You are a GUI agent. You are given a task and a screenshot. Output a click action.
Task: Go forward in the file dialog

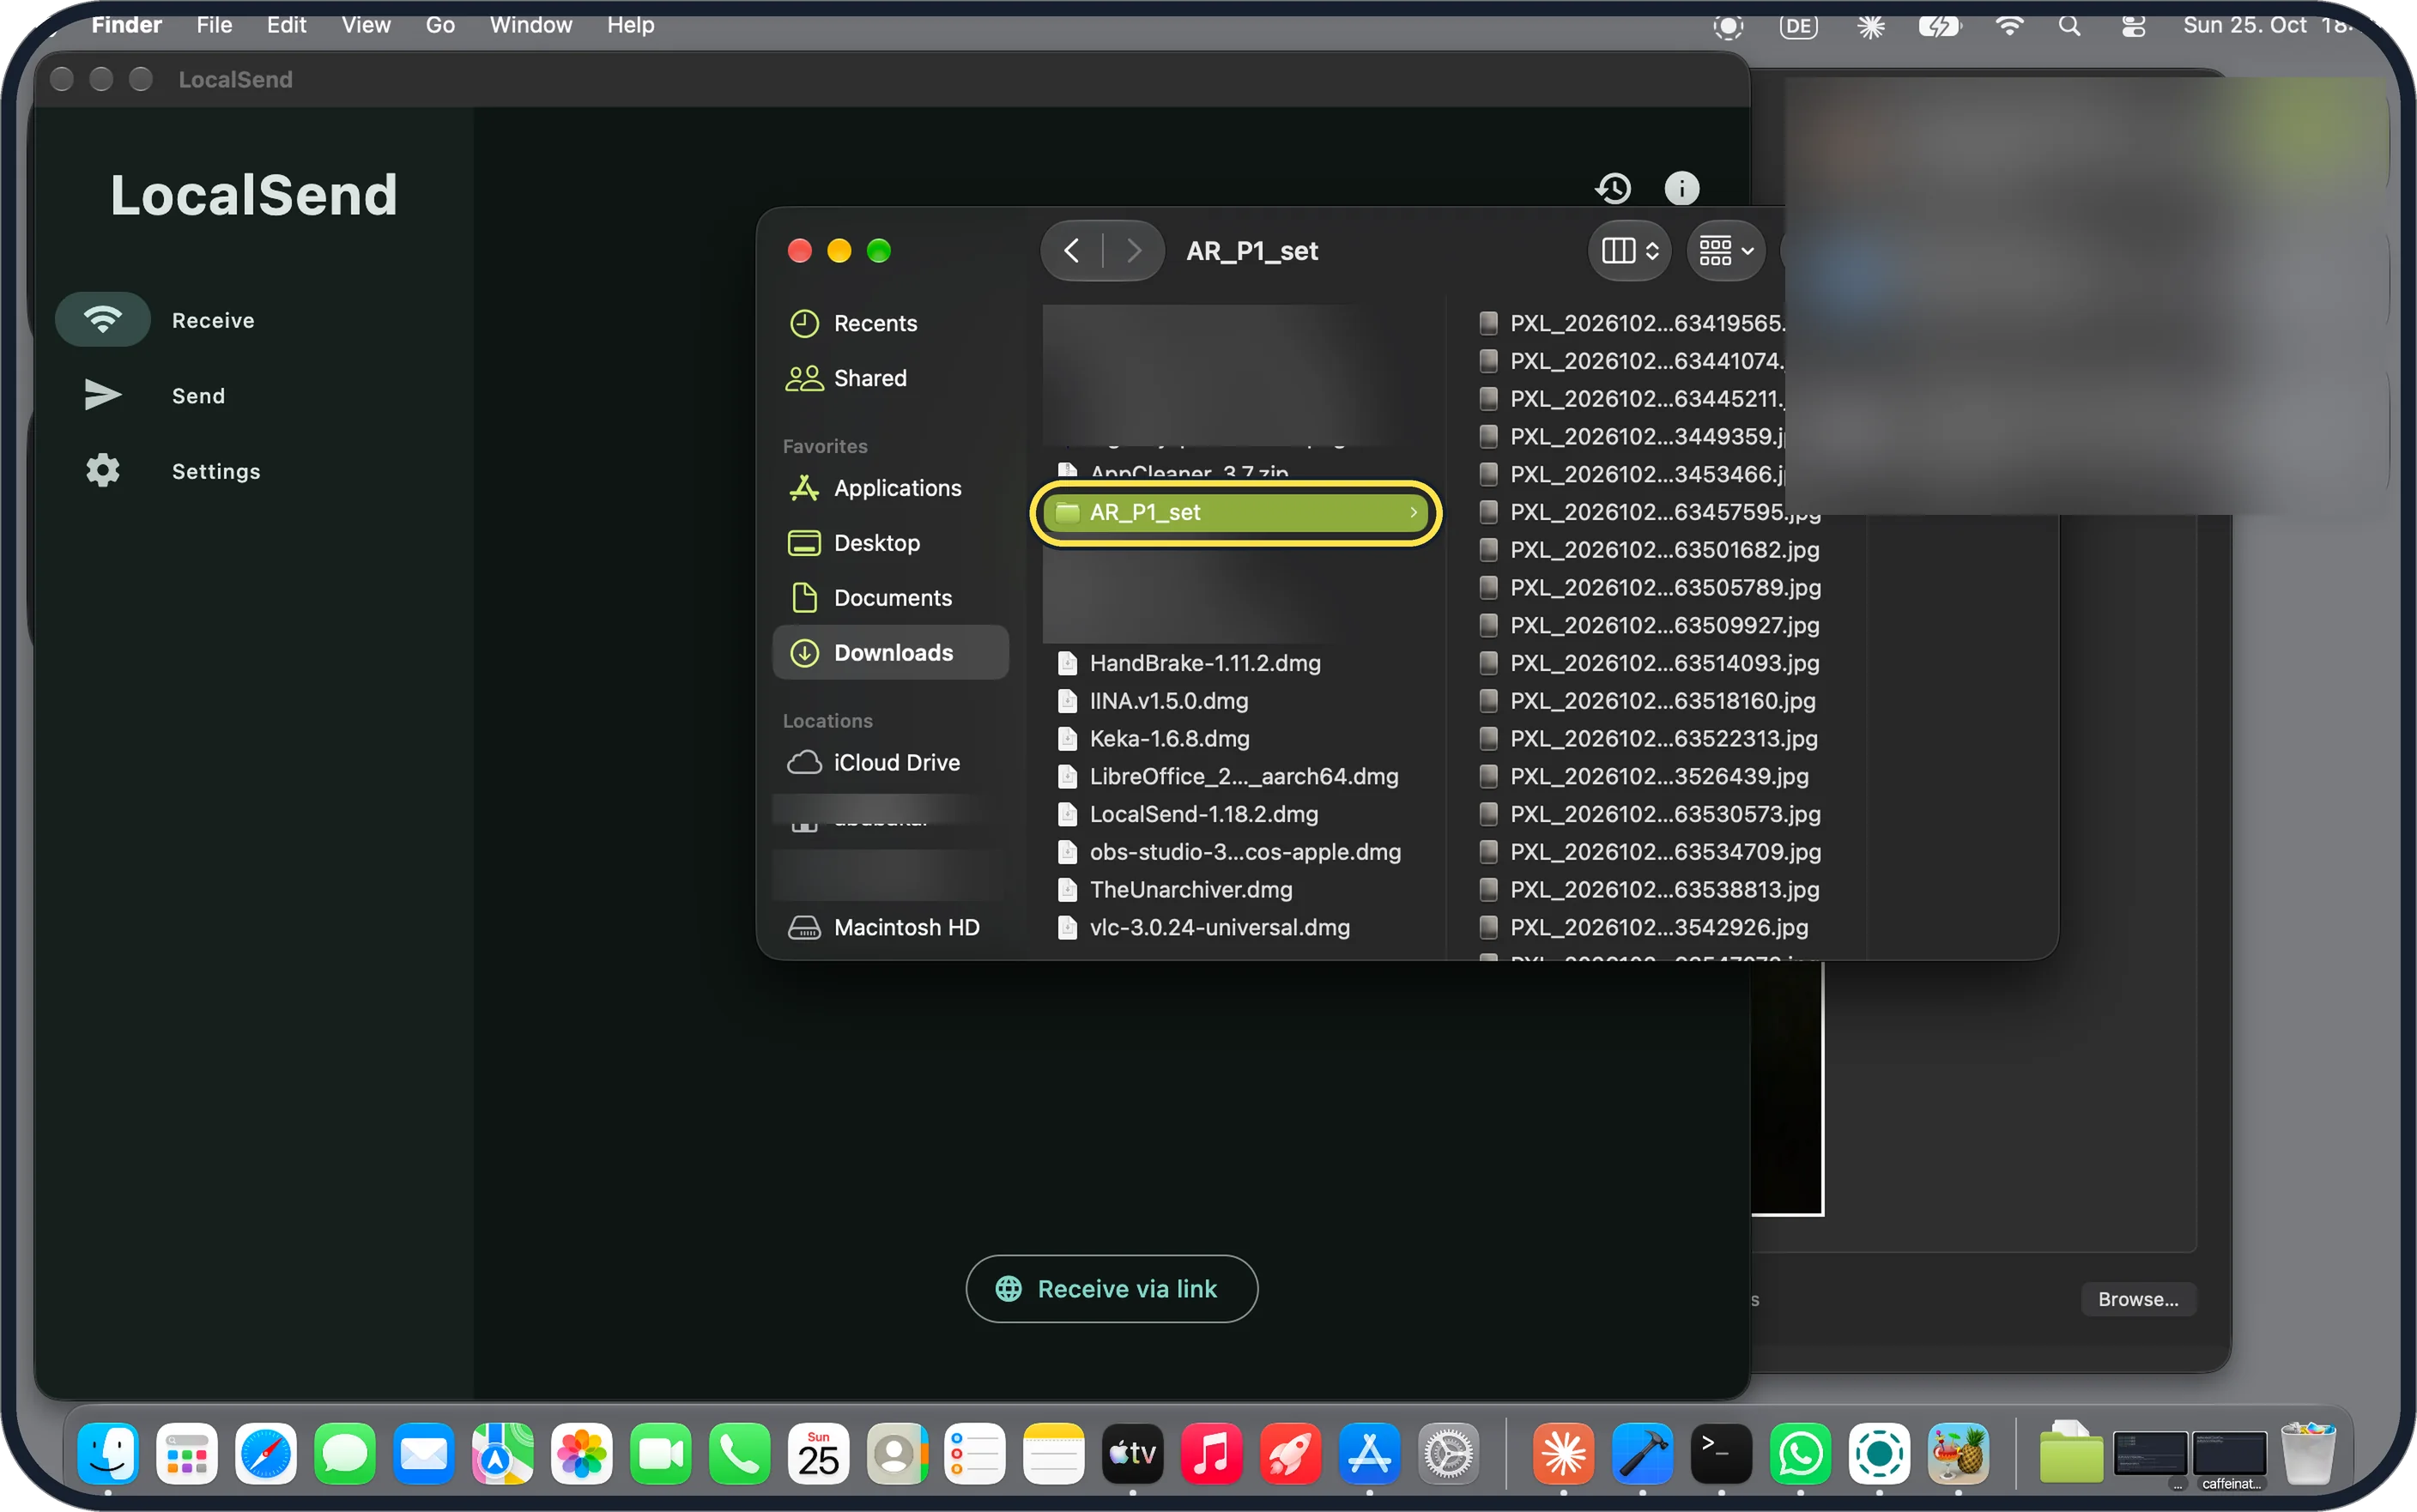point(1134,251)
